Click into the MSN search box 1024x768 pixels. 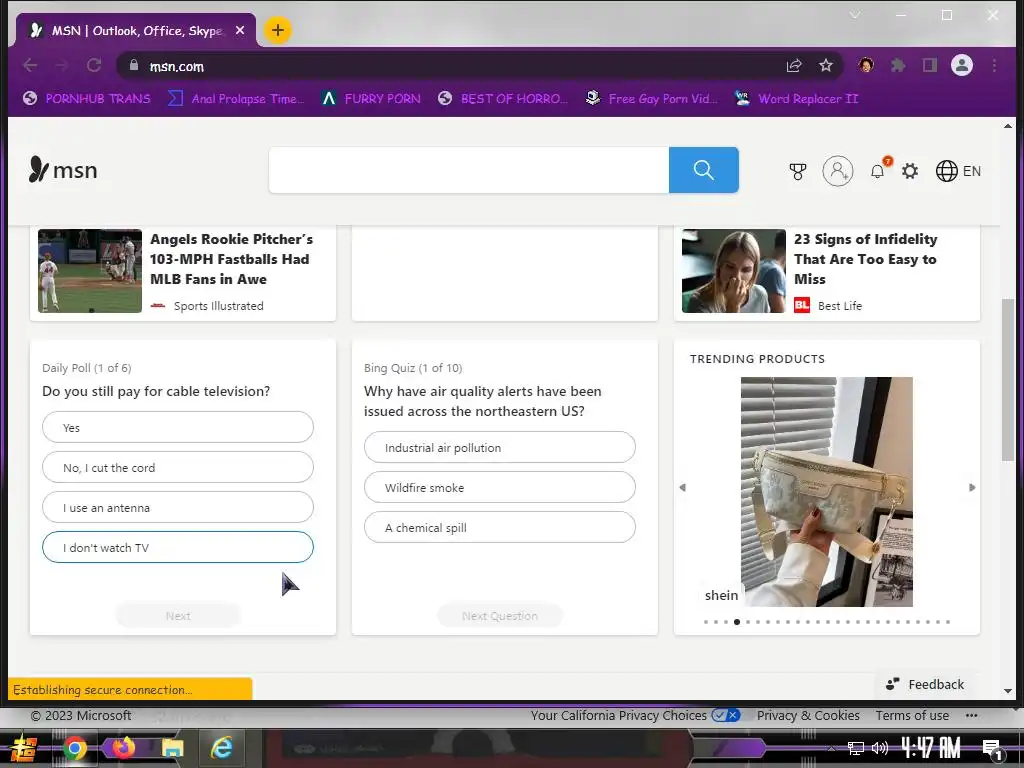point(468,170)
